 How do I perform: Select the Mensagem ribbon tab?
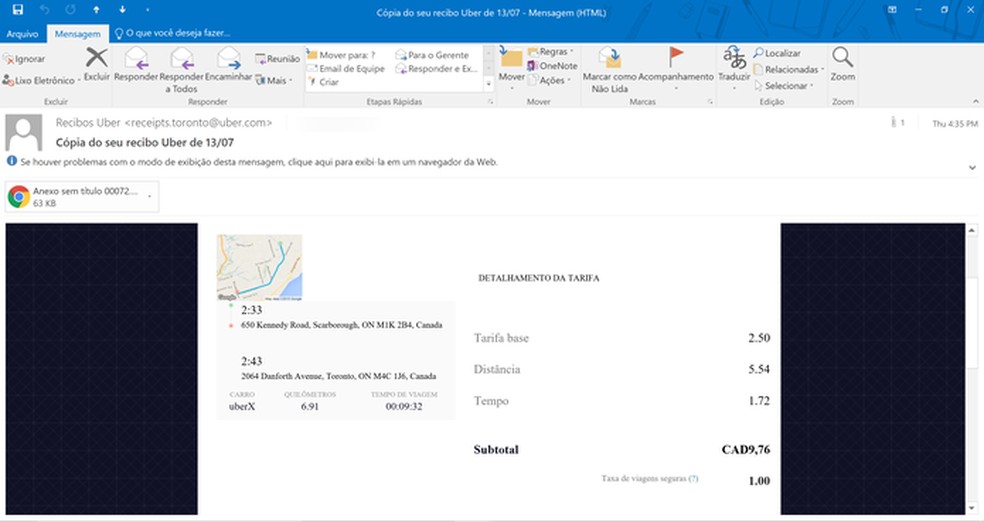[x=77, y=34]
